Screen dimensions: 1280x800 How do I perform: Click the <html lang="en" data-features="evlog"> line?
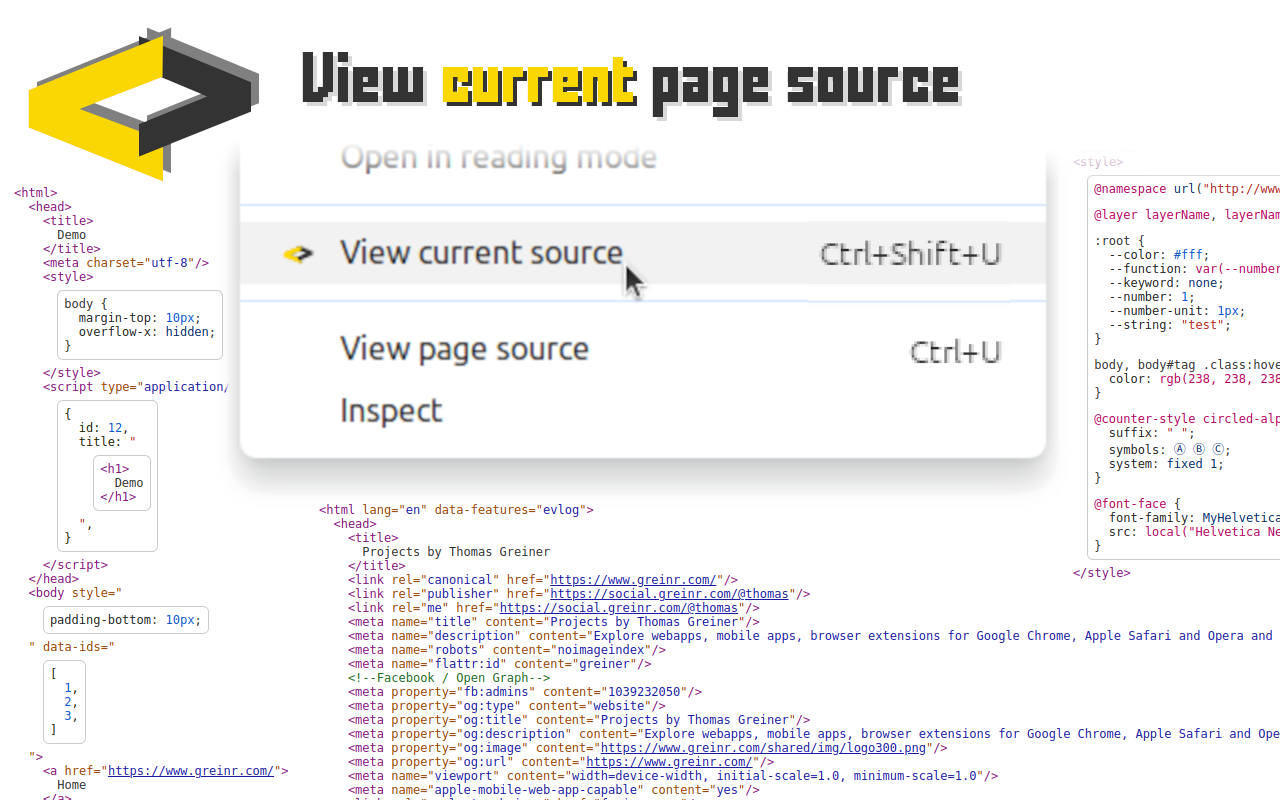[457, 510]
